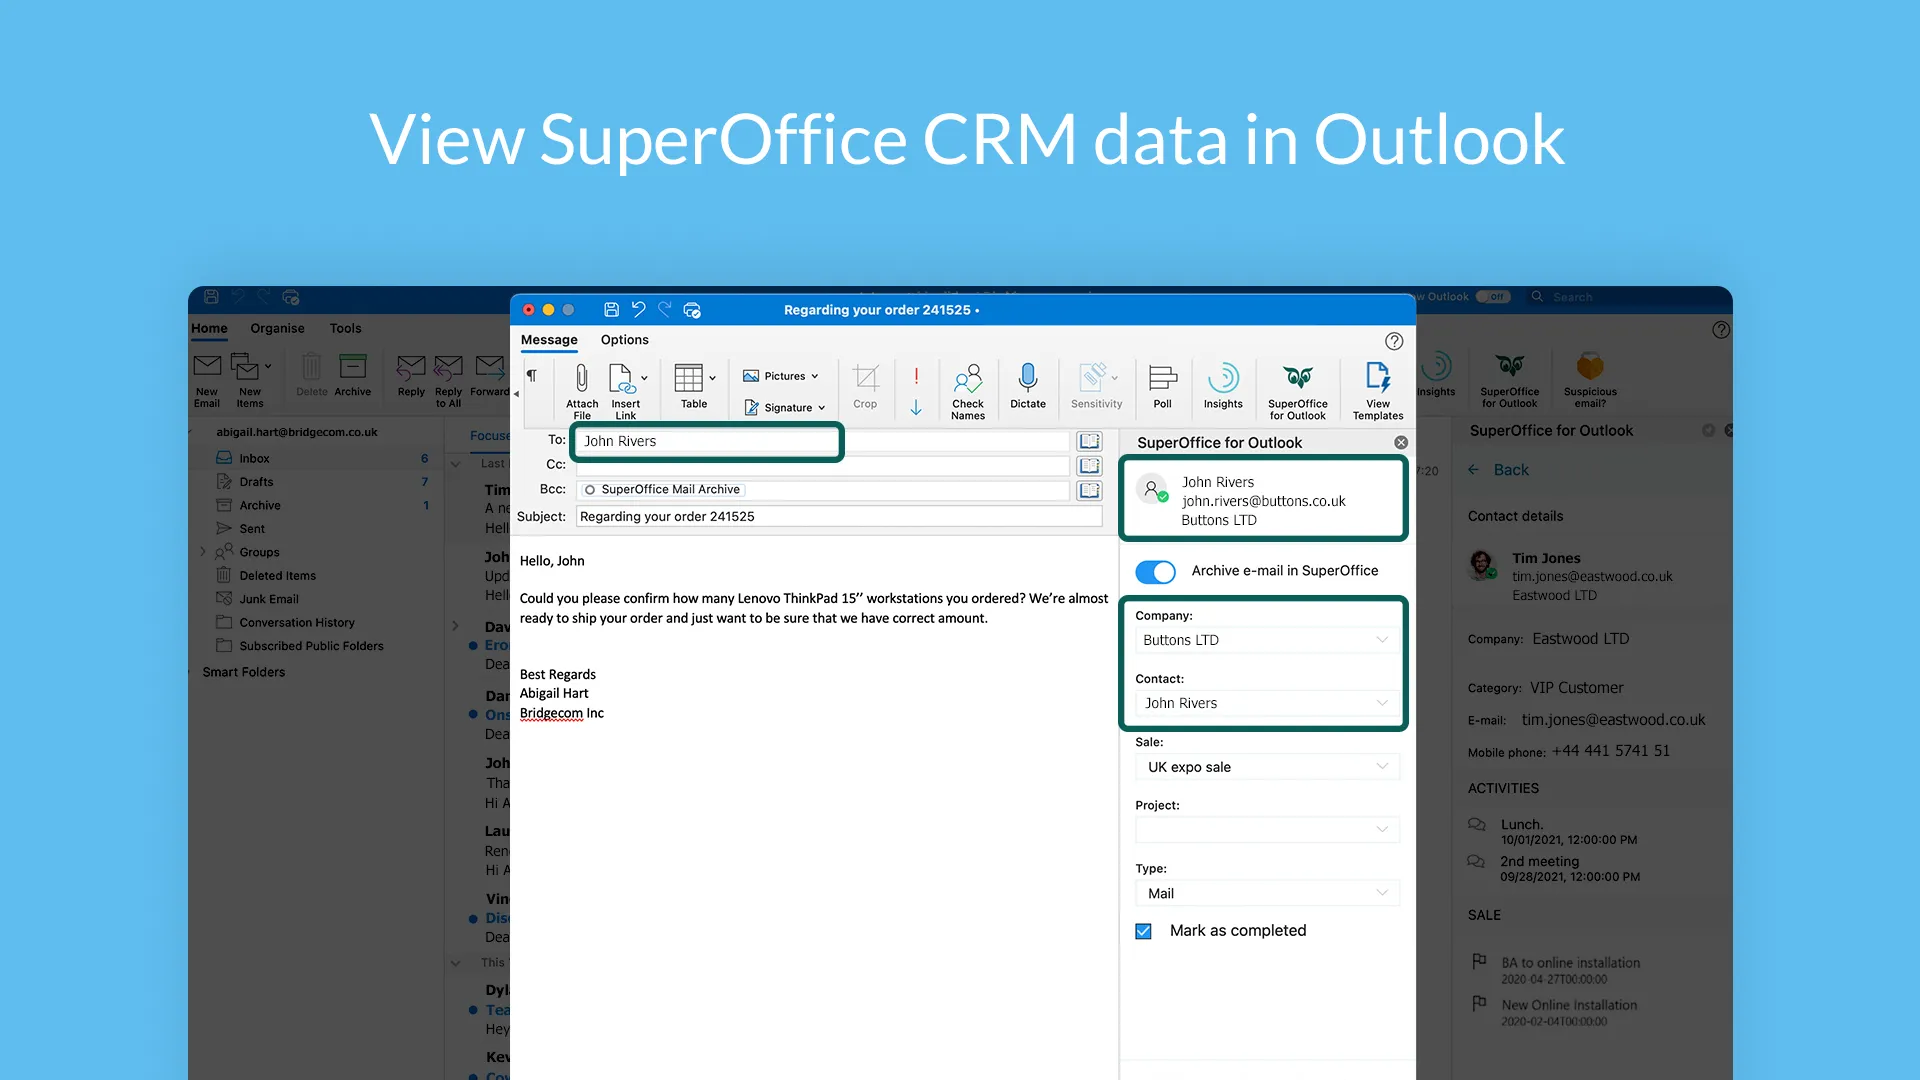
Task: Open the Organise tab in Outlook
Action: click(277, 328)
